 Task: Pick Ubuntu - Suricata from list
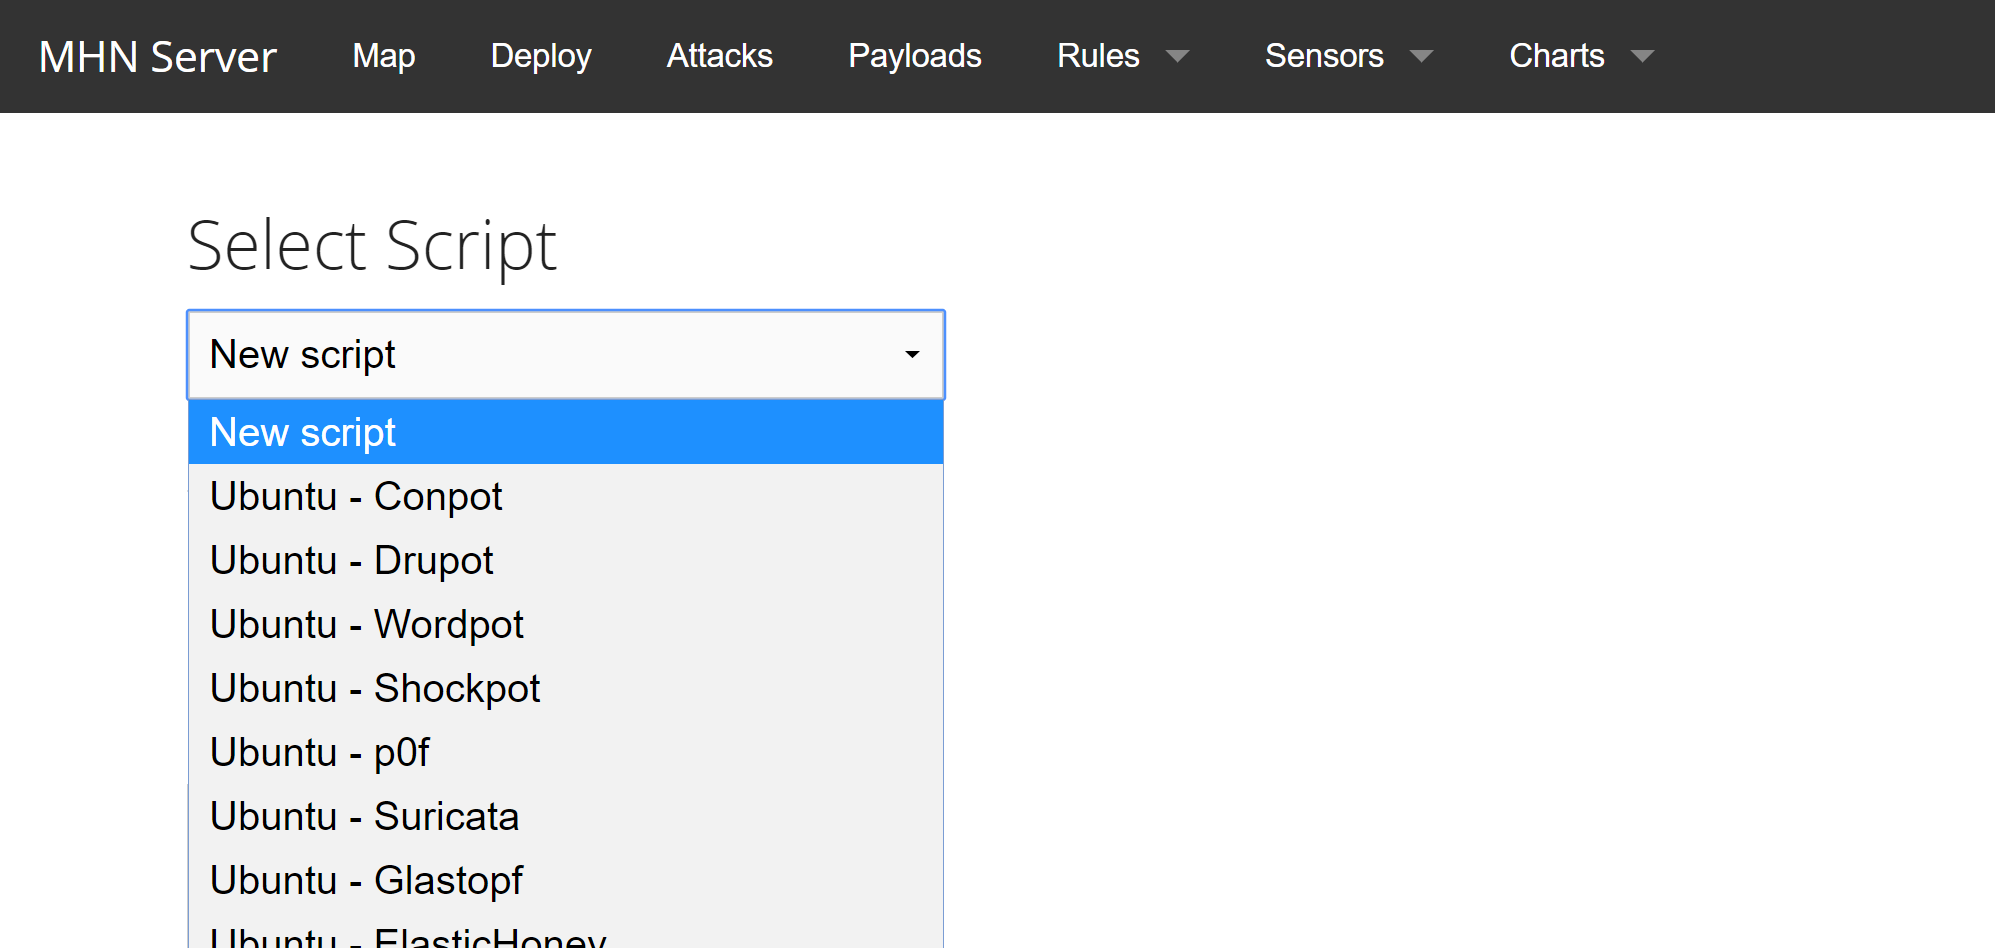pyautogui.click(x=565, y=817)
